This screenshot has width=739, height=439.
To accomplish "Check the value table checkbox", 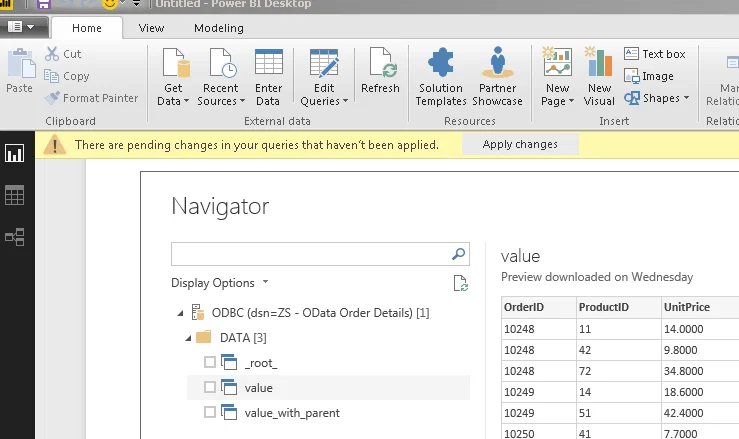I will tap(210, 387).
